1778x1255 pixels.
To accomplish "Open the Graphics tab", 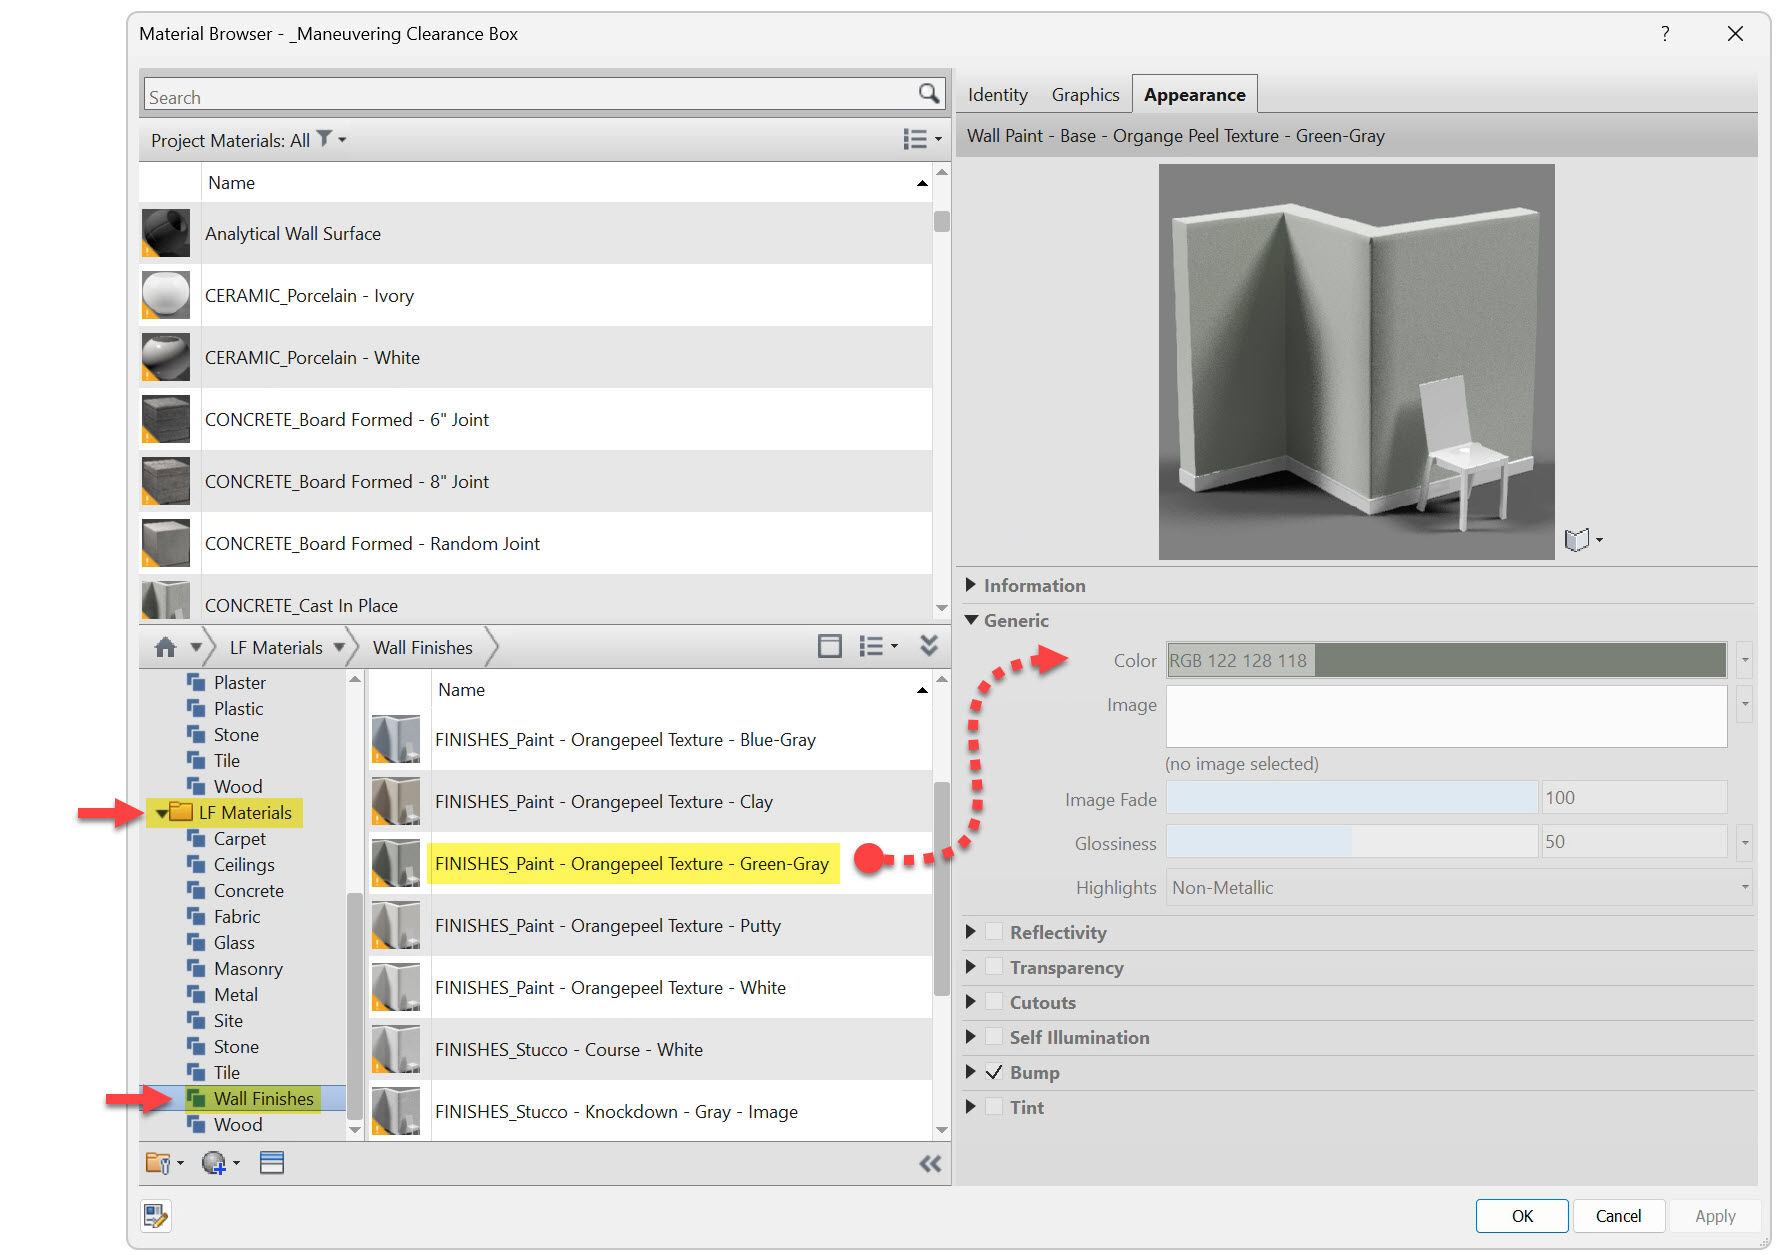I will (x=1085, y=93).
